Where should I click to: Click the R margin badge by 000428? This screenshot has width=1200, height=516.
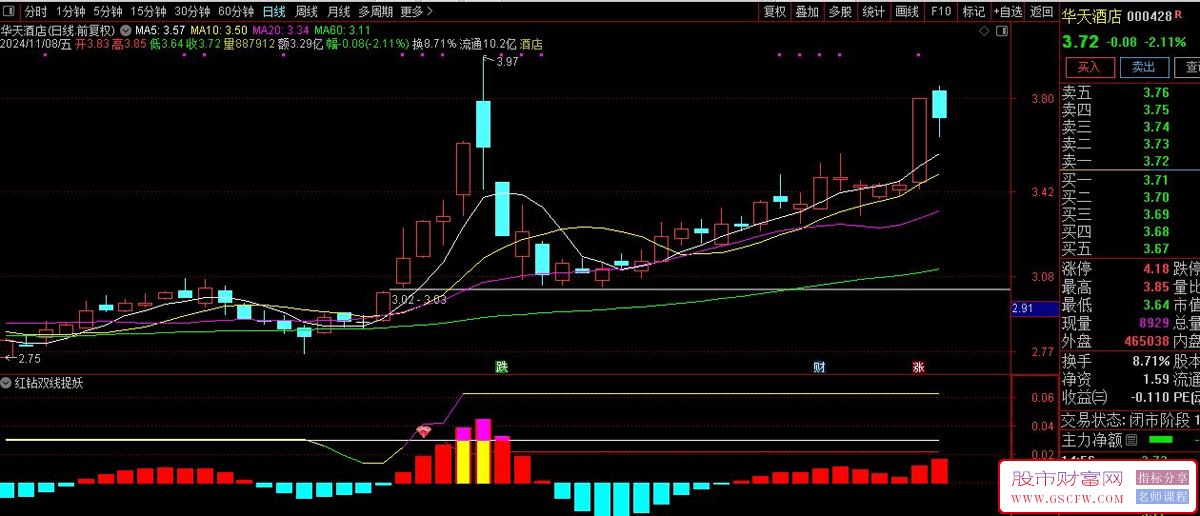tap(1178, 14)
